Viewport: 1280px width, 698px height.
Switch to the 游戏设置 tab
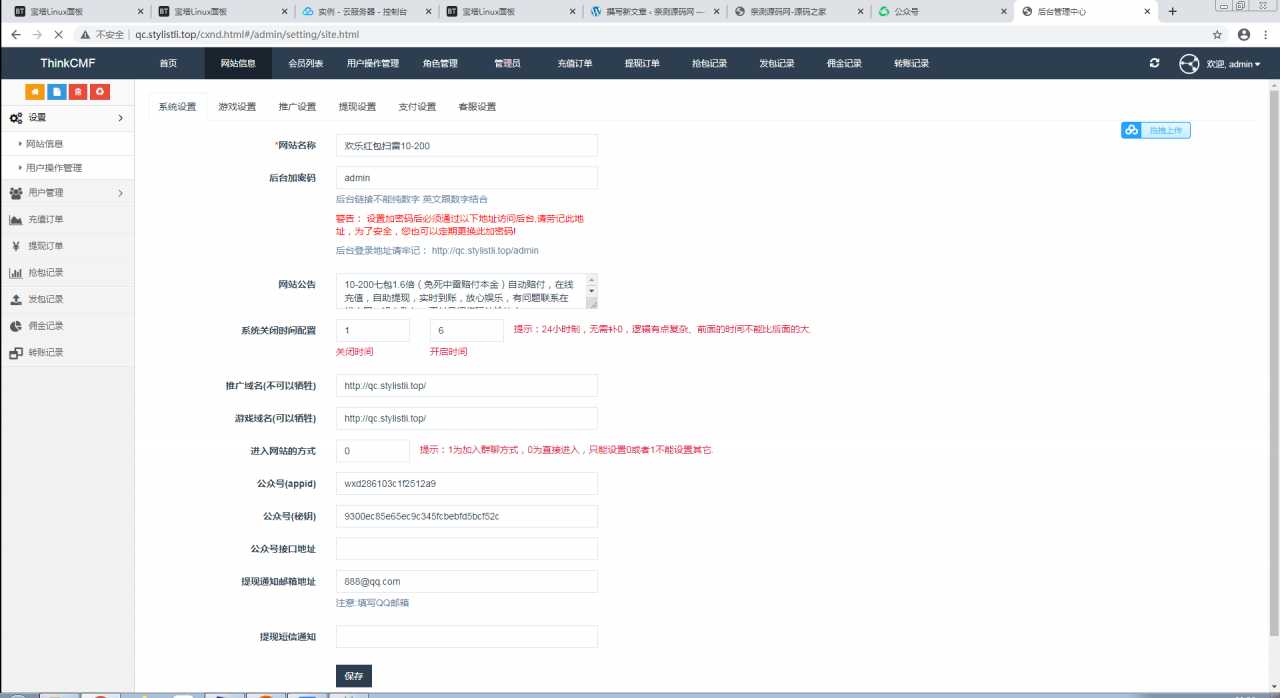click(237, 107)
